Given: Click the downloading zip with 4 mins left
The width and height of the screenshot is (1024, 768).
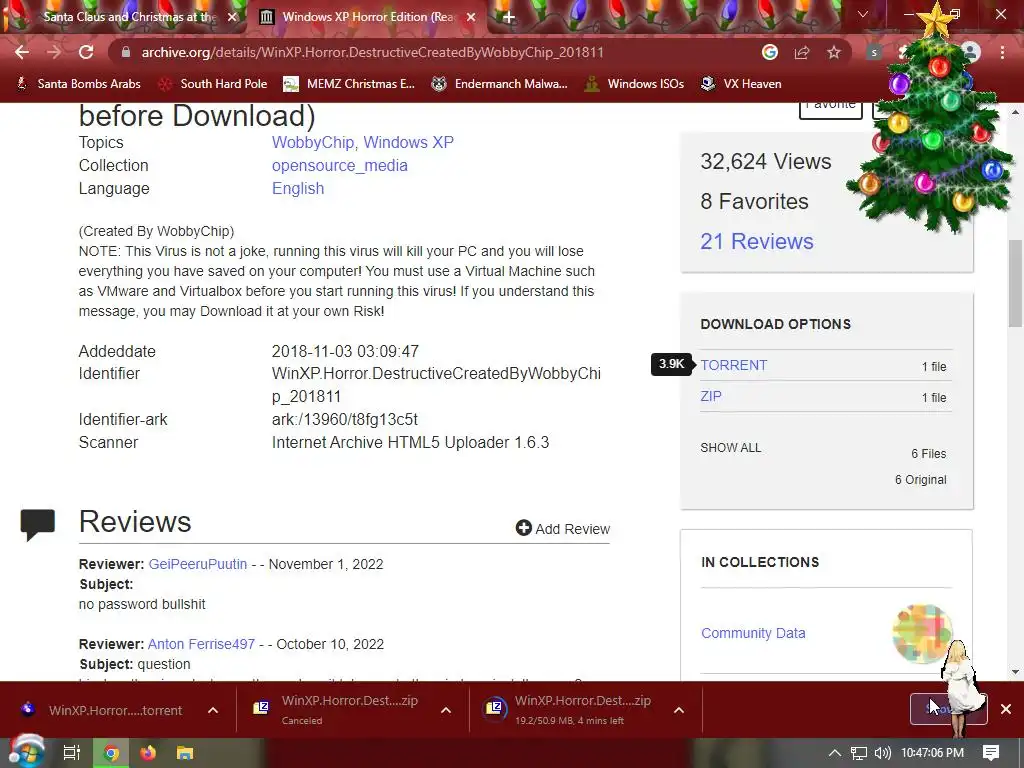Looking at the screenshot, I should coord(568,710).
